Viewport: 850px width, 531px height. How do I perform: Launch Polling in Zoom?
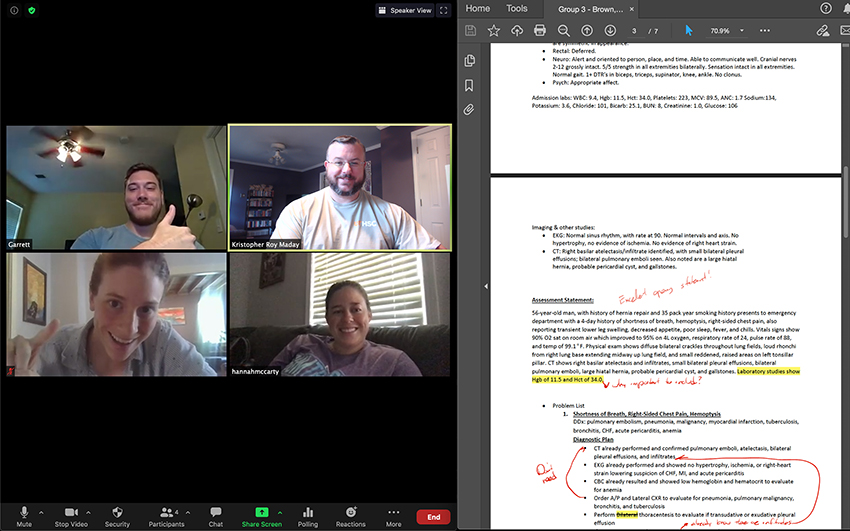(308, 516)
